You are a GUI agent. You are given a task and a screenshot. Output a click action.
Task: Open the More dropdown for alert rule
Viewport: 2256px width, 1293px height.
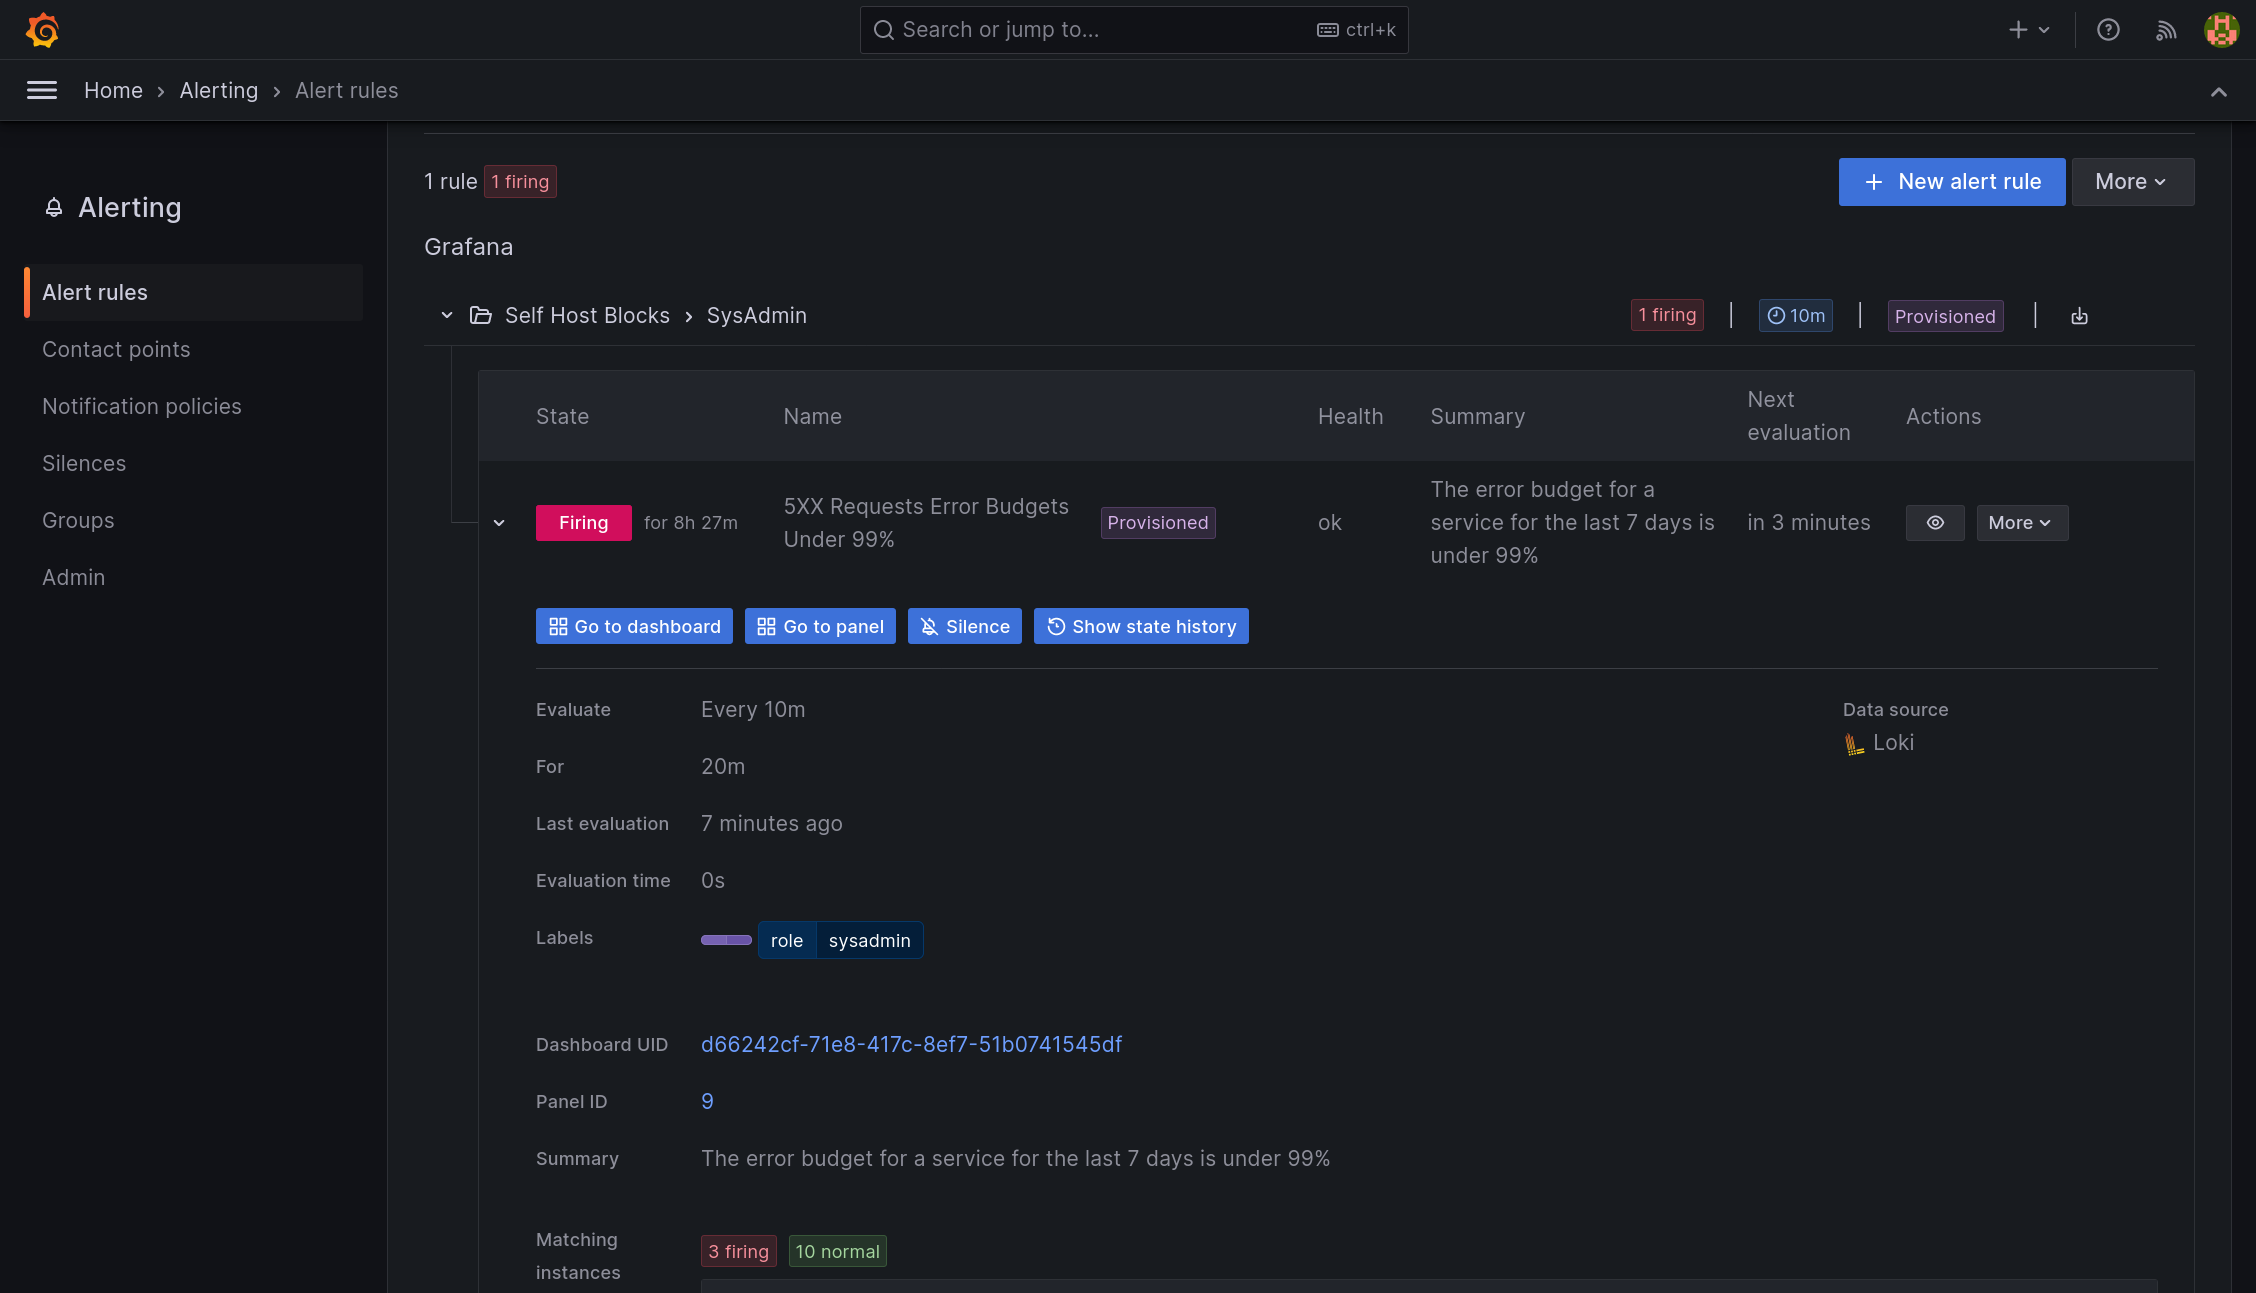pos(2019,522)
